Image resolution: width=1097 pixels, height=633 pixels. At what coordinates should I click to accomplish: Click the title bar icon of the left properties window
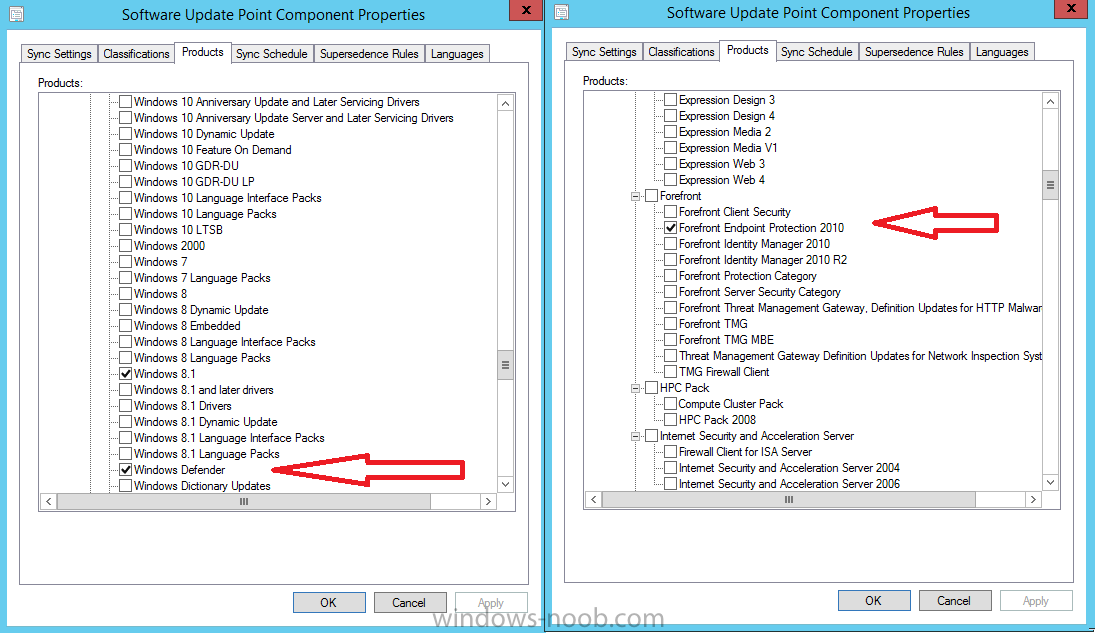coord(15,13)
